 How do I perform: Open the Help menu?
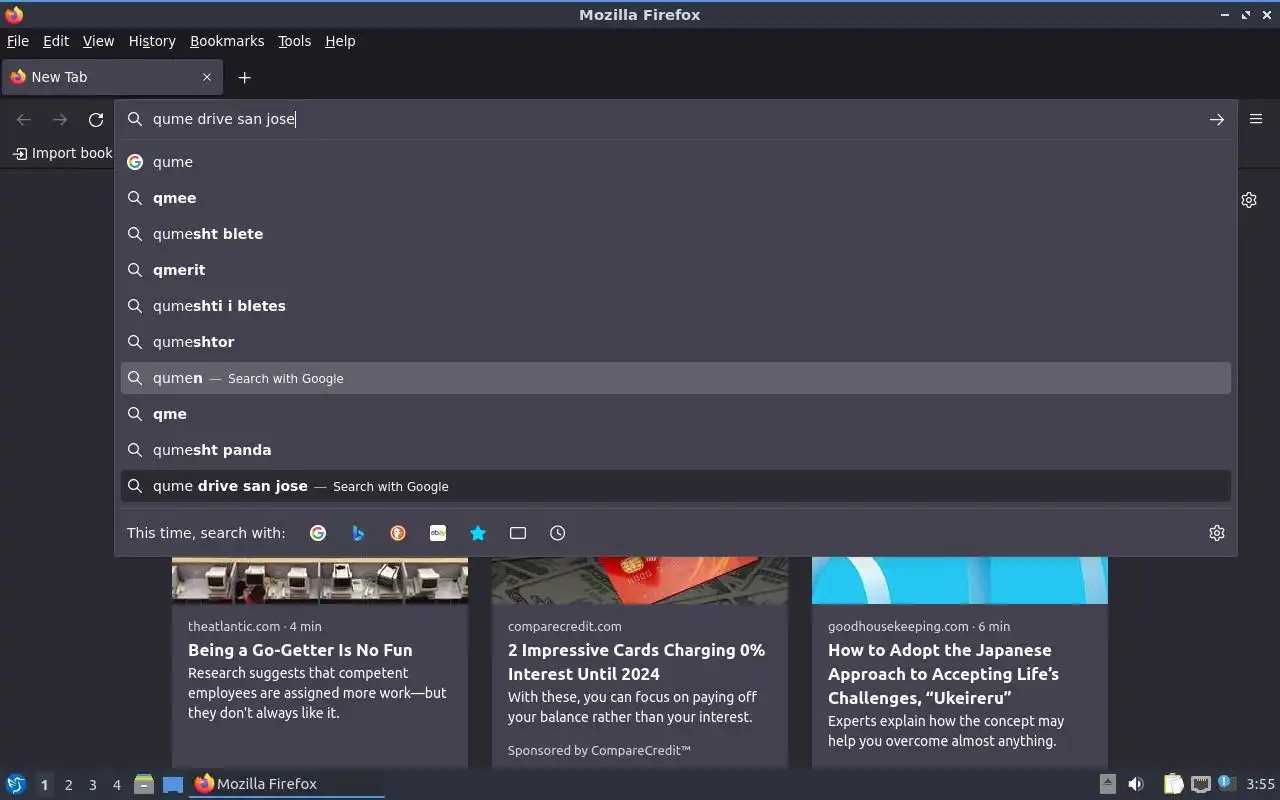point(340,41)
